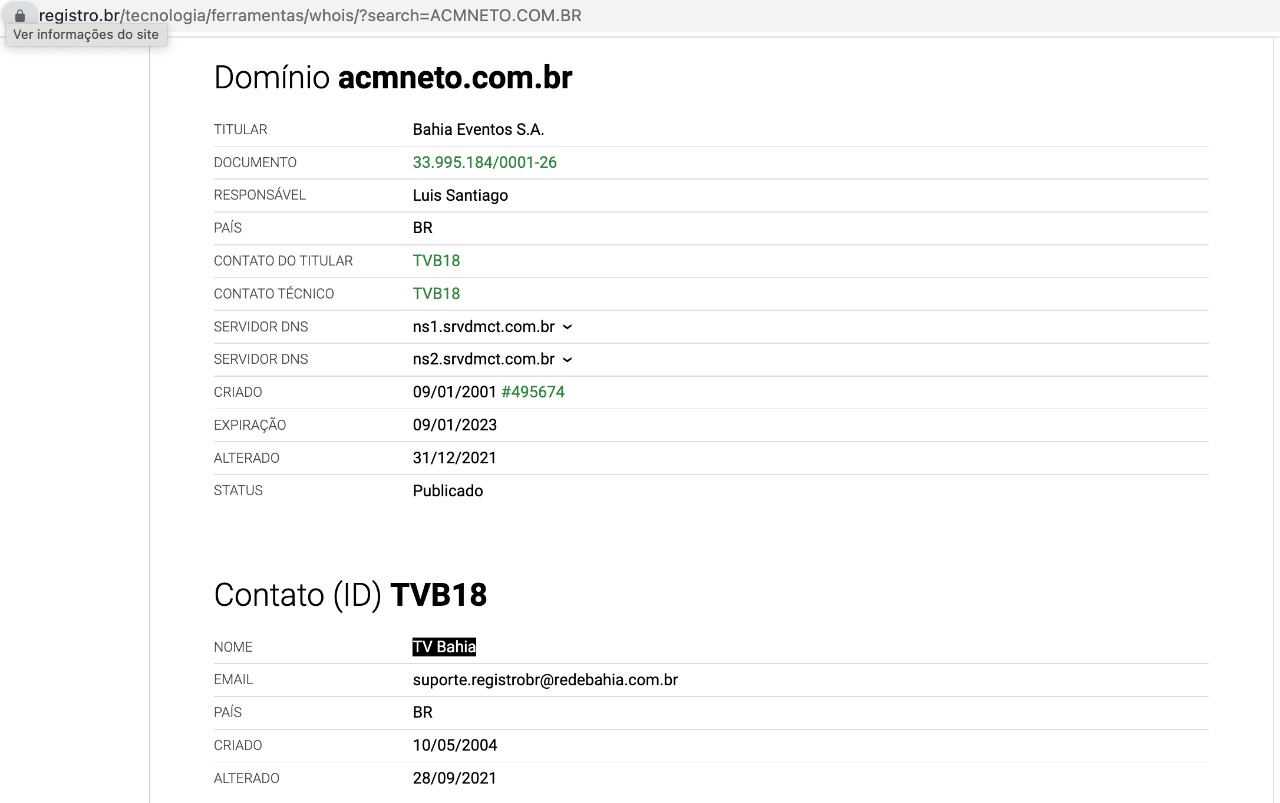Image resolution: width=1280 pixels, height=803 pixels.
Task: Open the document 33.995.184/0001-26 link
Action: pyautogui.click(x=484, y=162)
